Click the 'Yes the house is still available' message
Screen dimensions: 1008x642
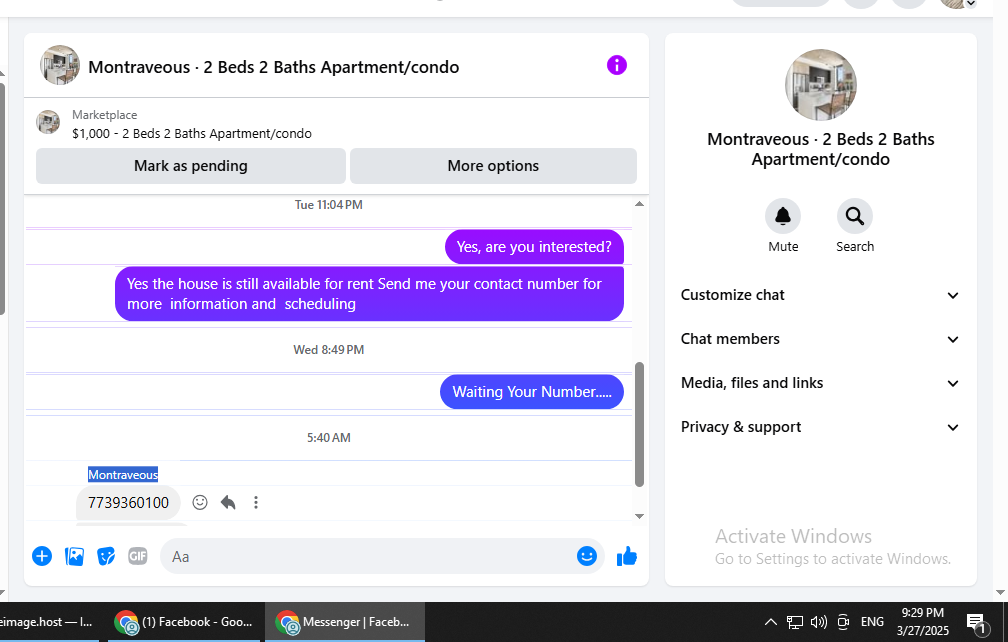[370, 294]
